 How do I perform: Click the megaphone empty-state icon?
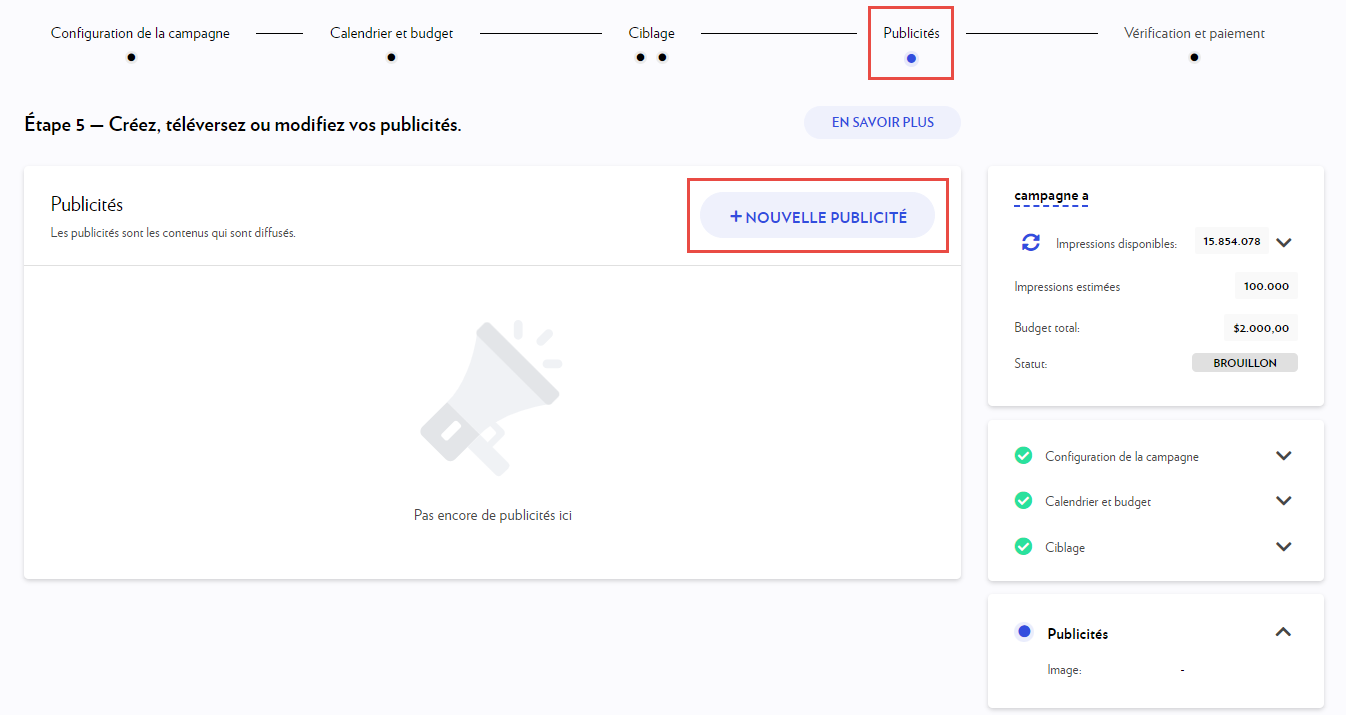pos(490,397)
